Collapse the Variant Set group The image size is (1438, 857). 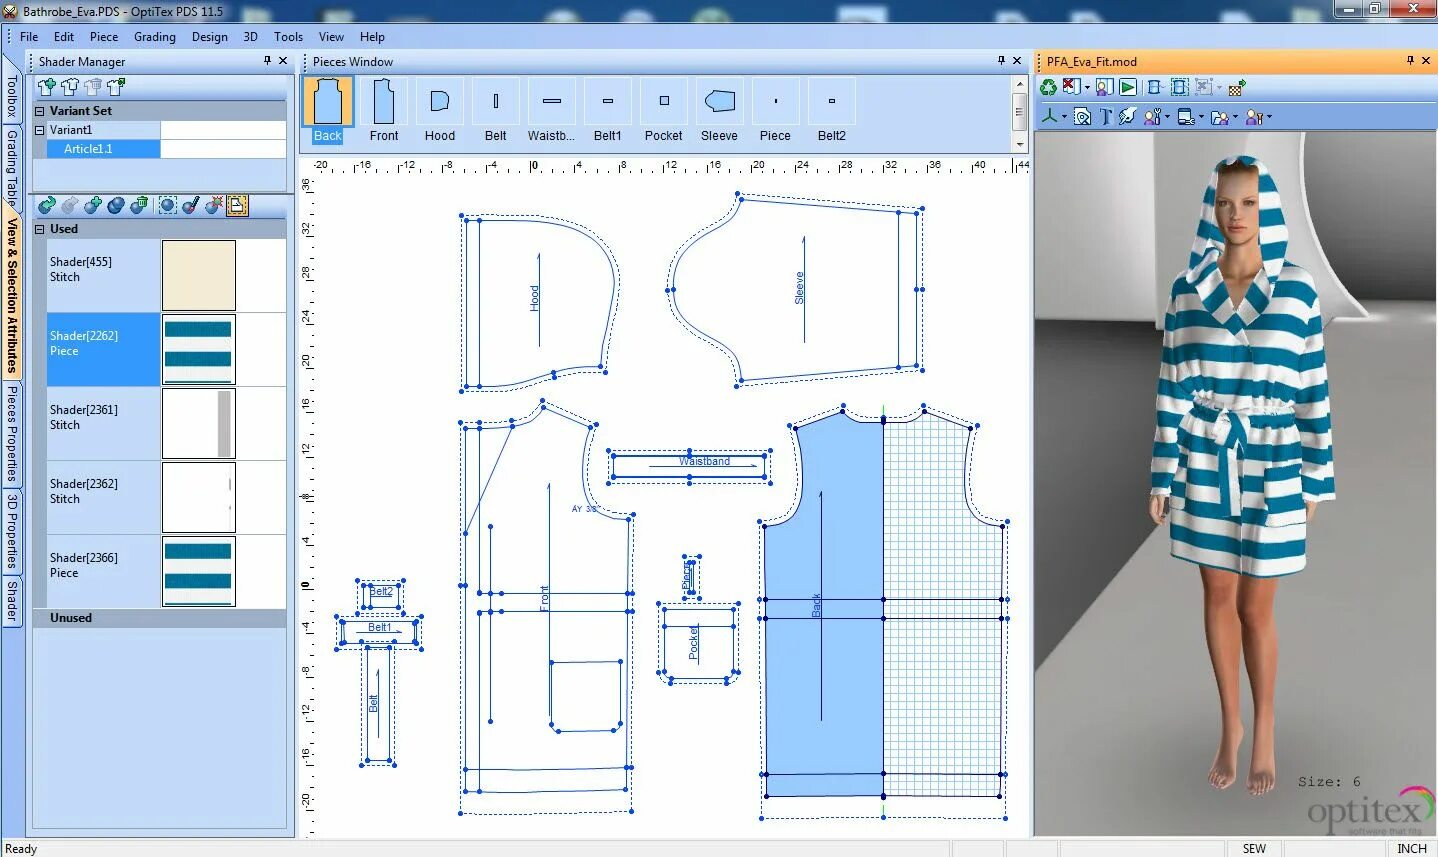(x=39, y=111)
